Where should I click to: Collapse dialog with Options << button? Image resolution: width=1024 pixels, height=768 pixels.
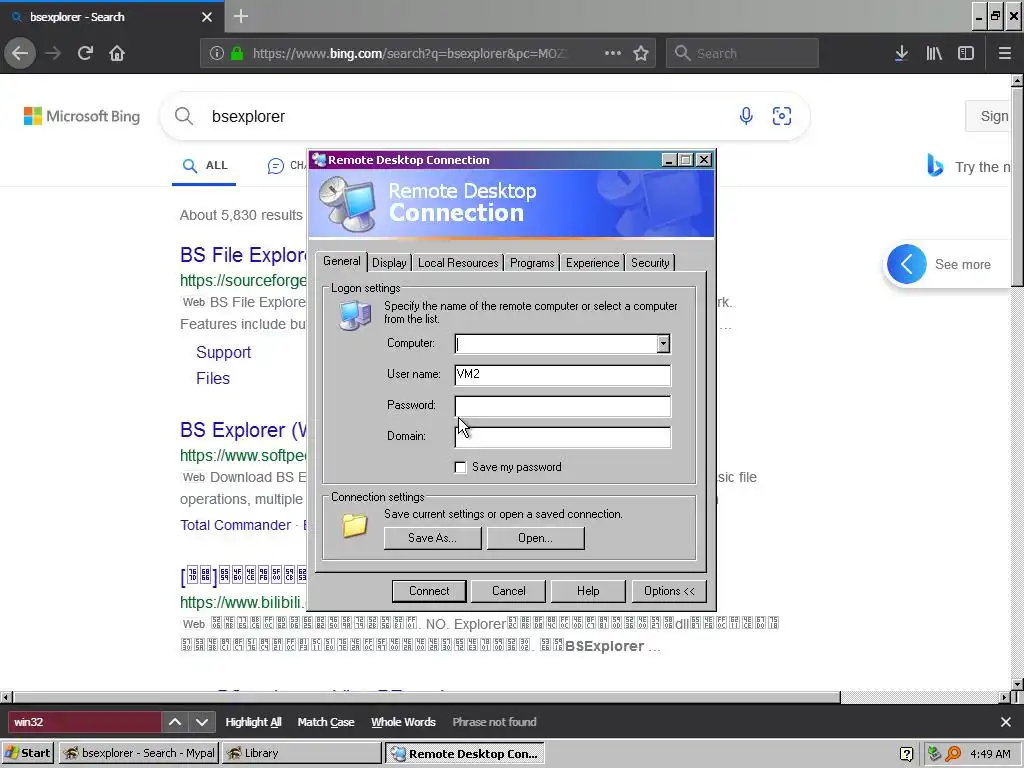coord(669,591)
